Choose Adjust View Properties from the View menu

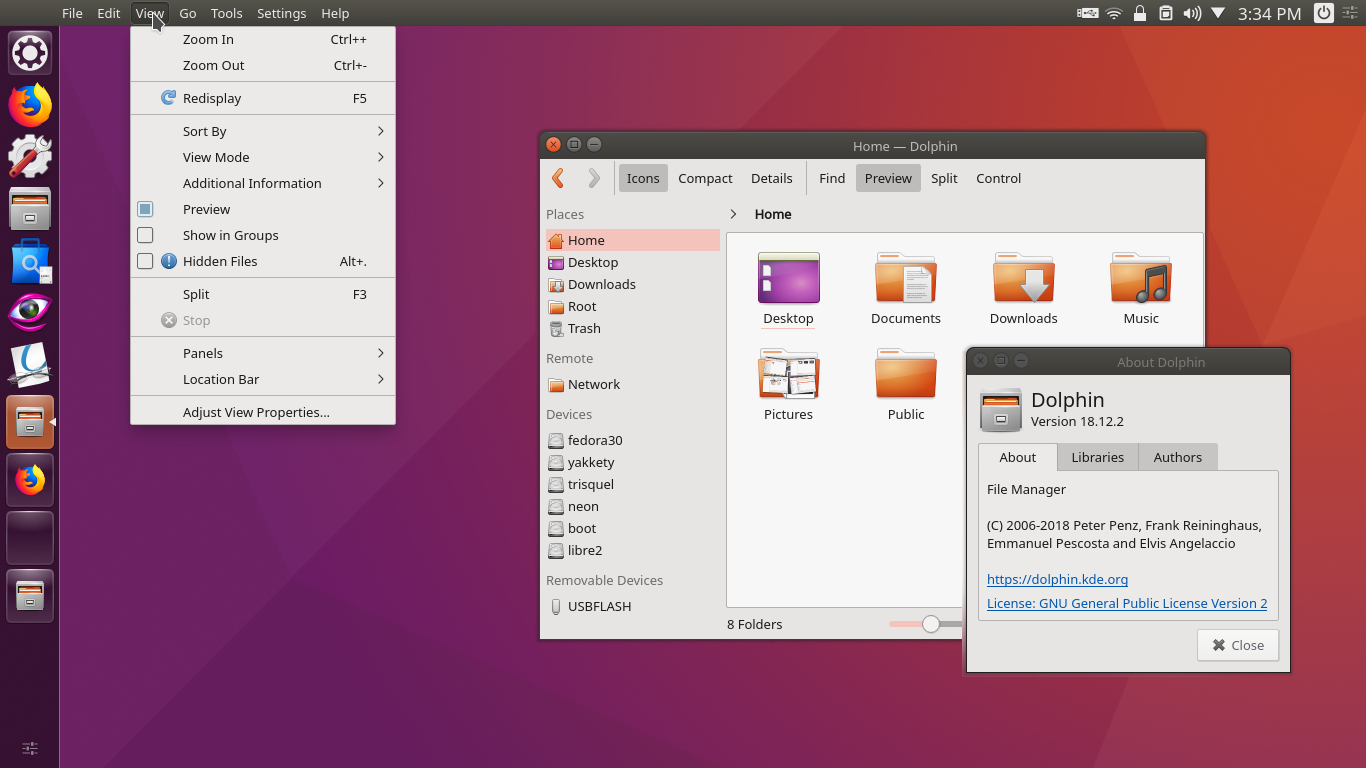(x=263, y=412)
